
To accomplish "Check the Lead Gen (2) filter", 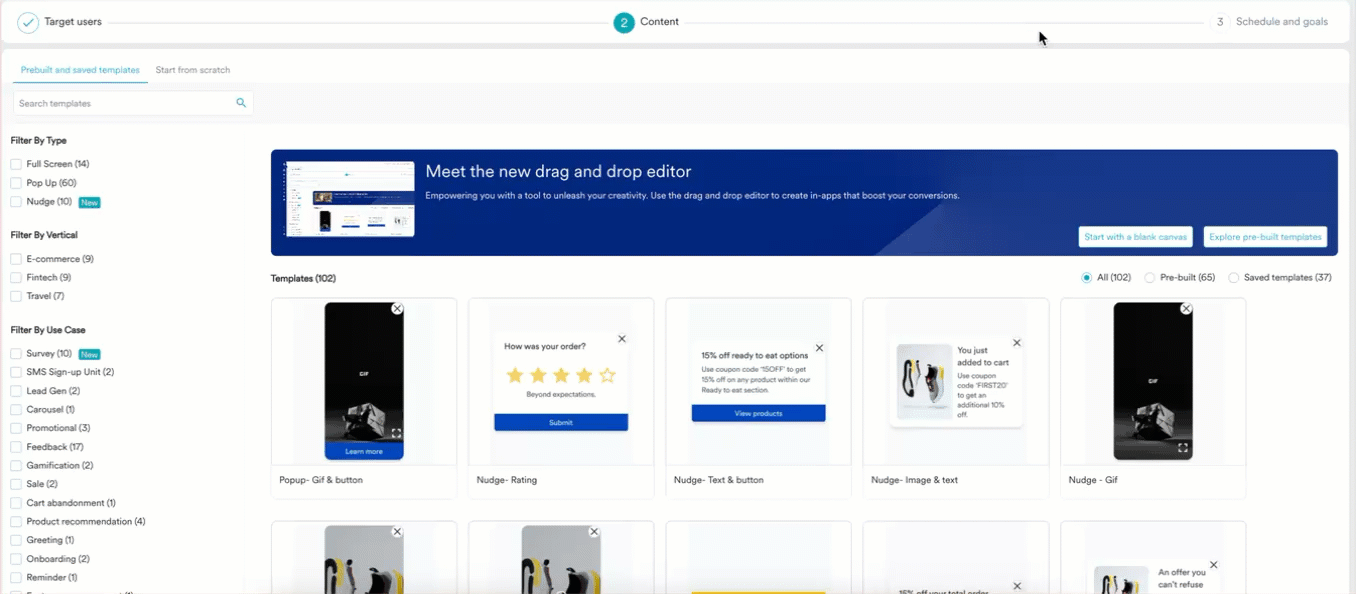I will click(16, 391).
